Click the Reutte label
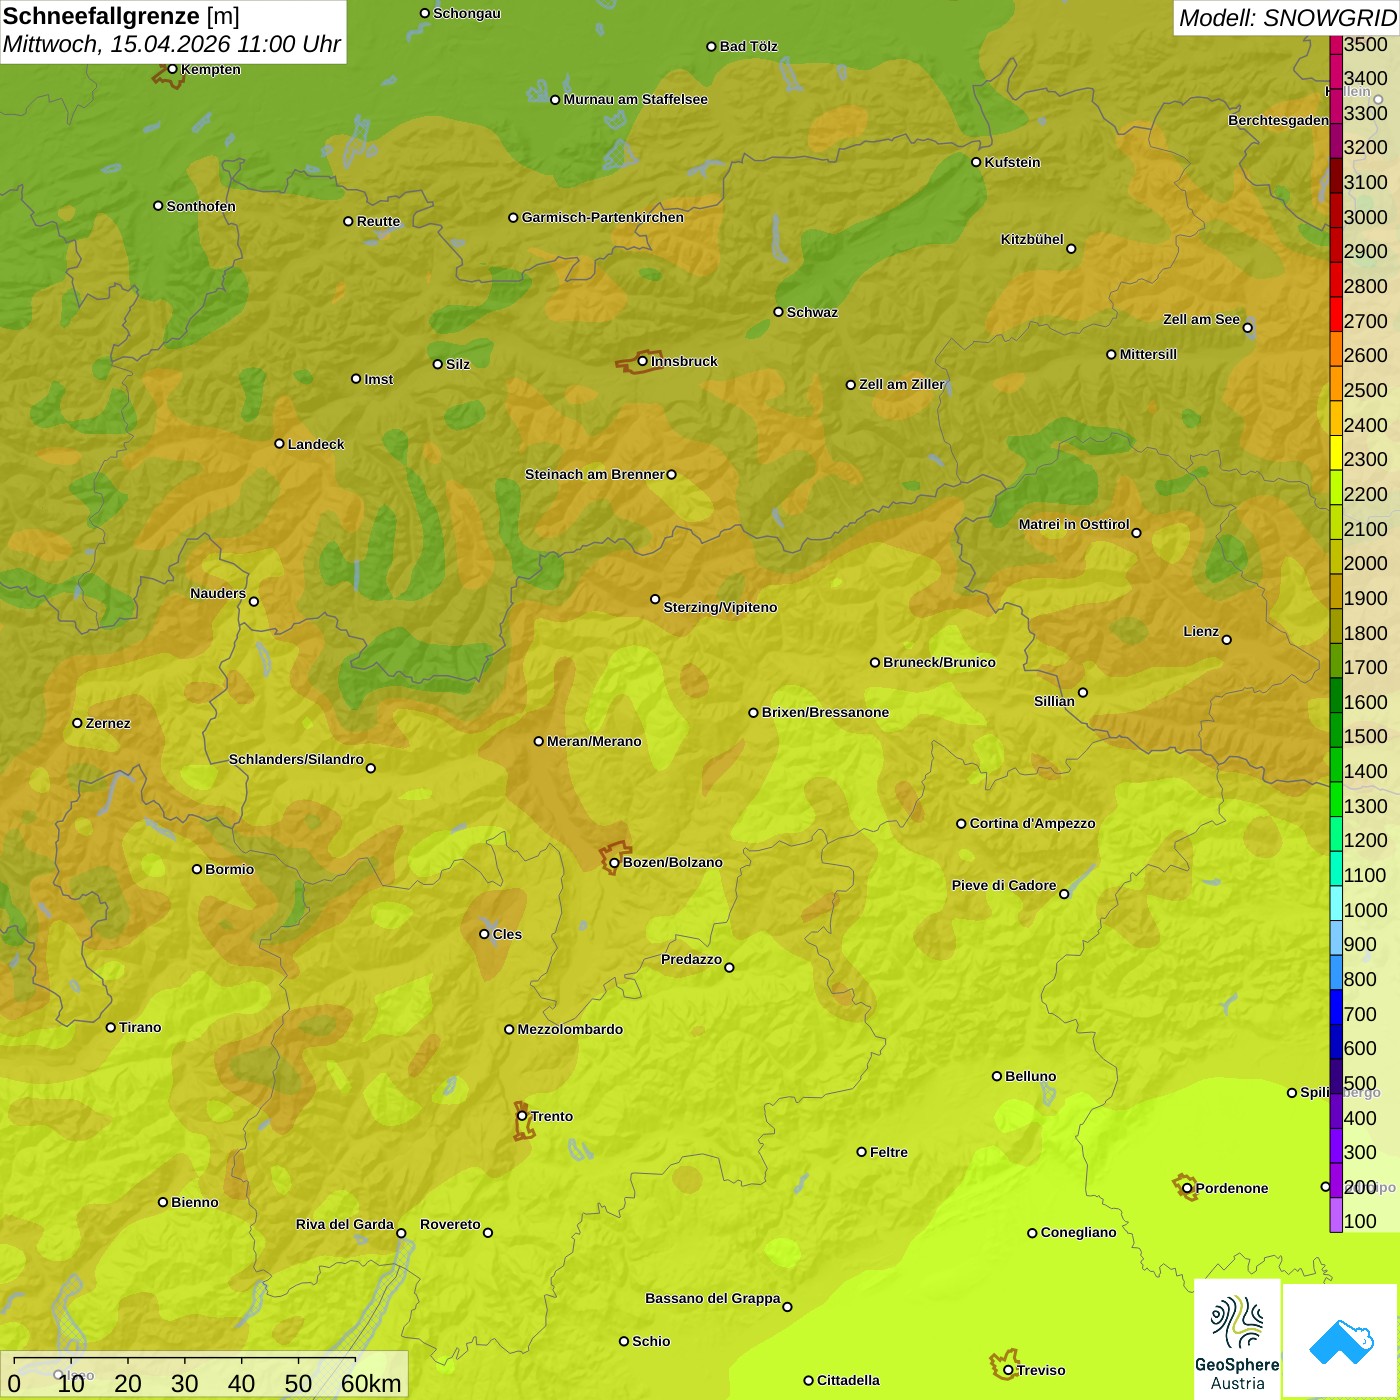The height and width of the screenshot is (1400, 1400). [378, 221]
